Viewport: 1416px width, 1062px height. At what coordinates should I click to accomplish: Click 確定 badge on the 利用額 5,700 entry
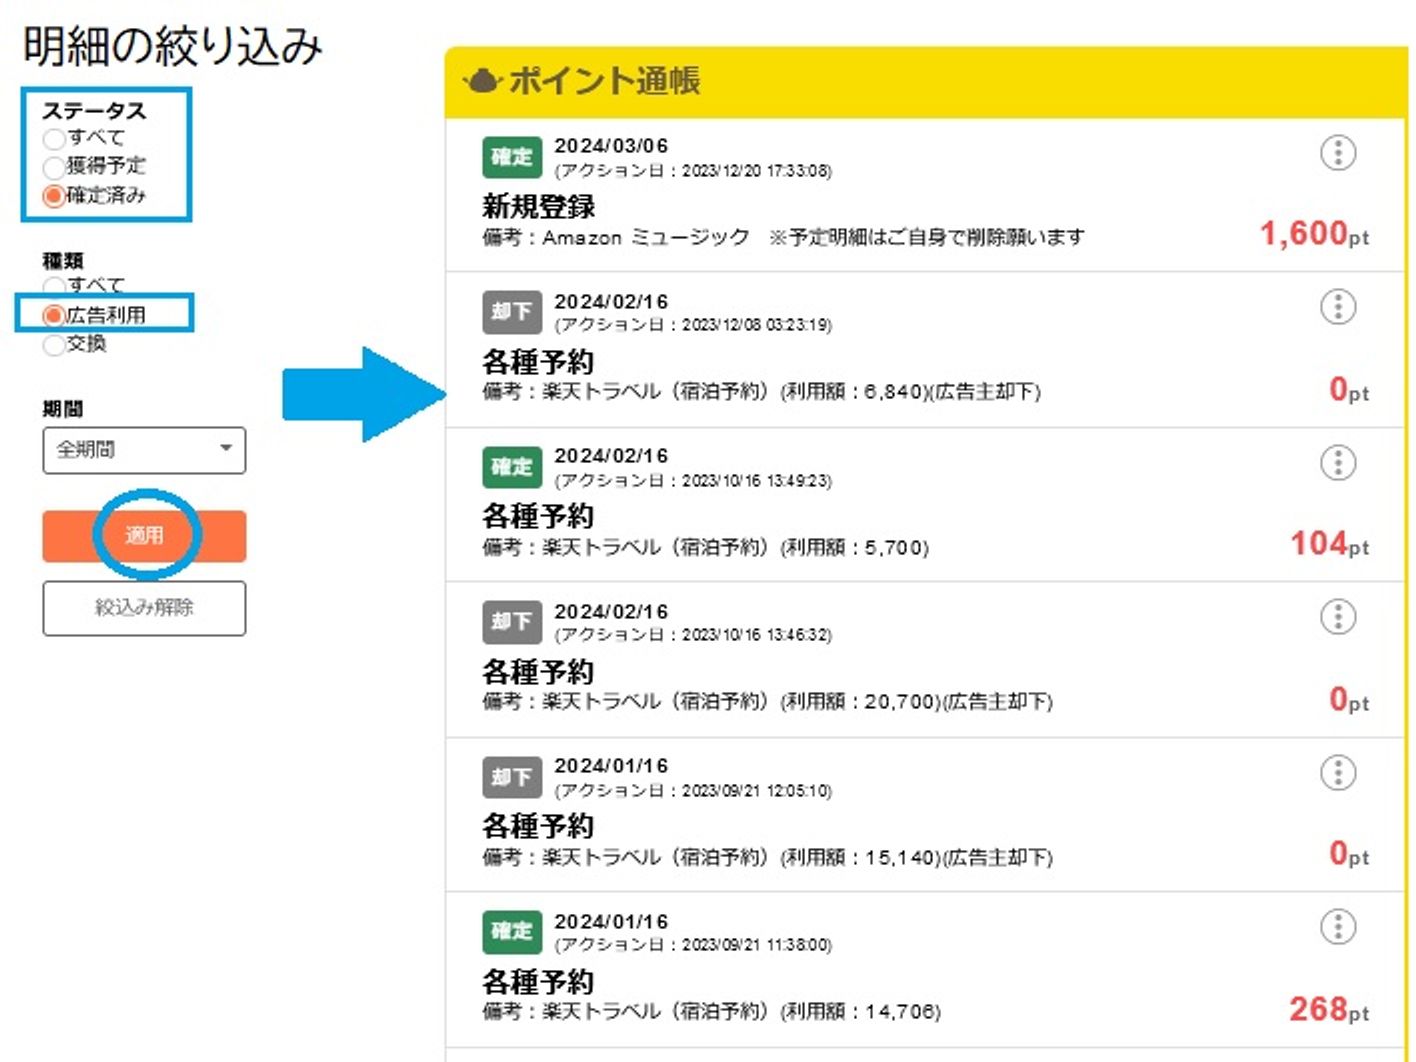[512, 466]
